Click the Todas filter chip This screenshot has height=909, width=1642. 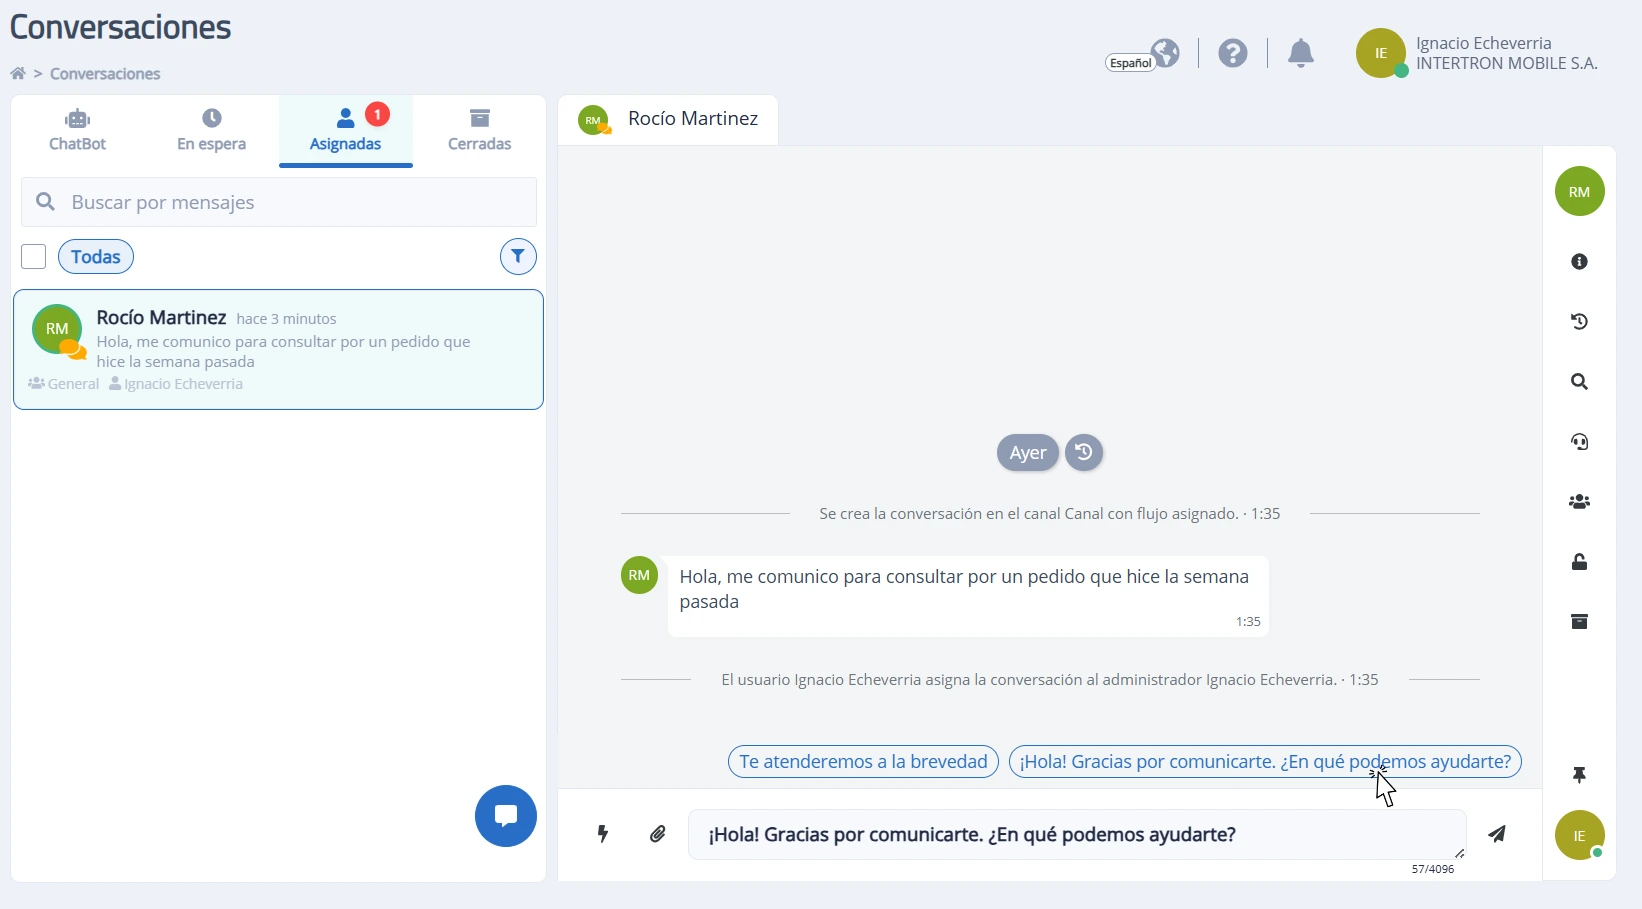pos(96,257)
